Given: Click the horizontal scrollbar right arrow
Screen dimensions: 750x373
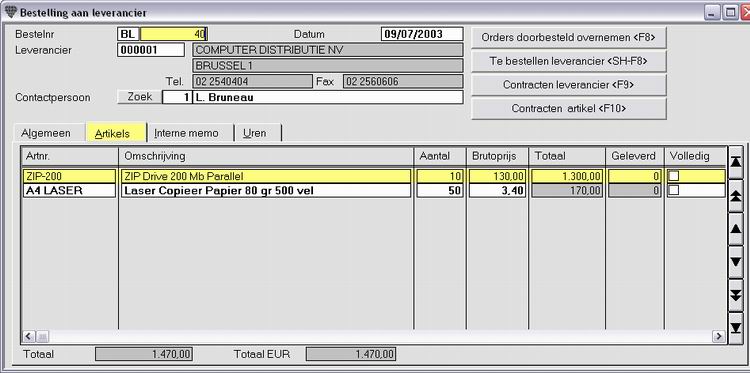Looking at the screenshot, I should tap(718, 336).
